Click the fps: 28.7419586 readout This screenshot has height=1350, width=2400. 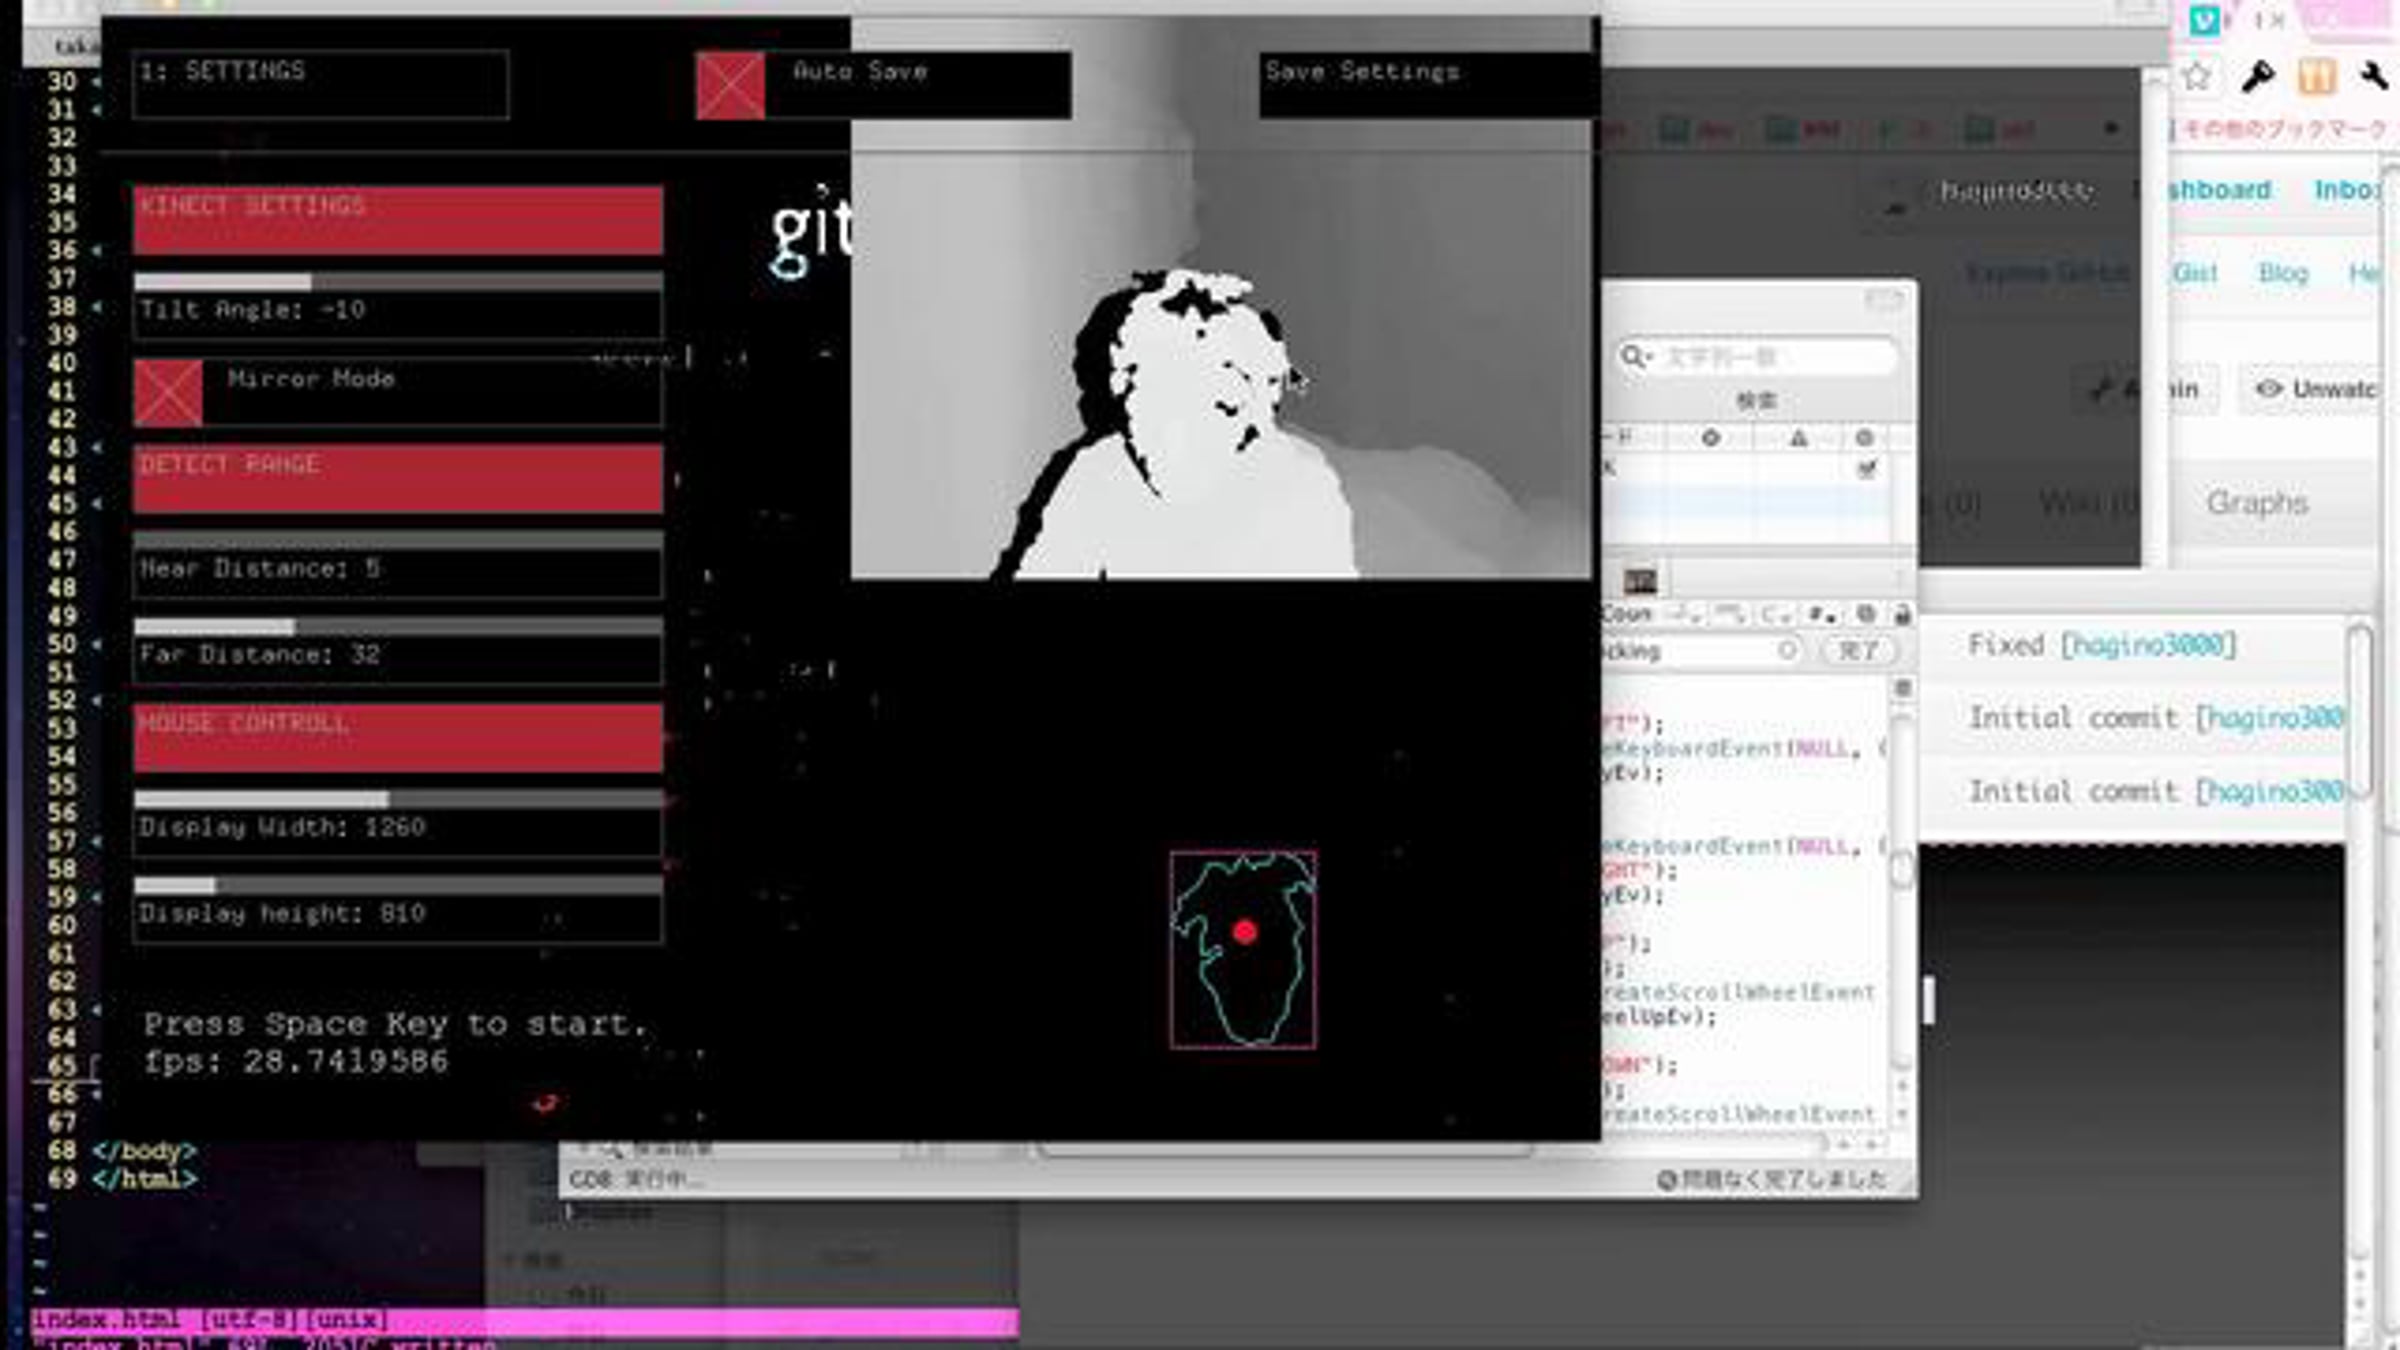click(x=296, y=1061)
